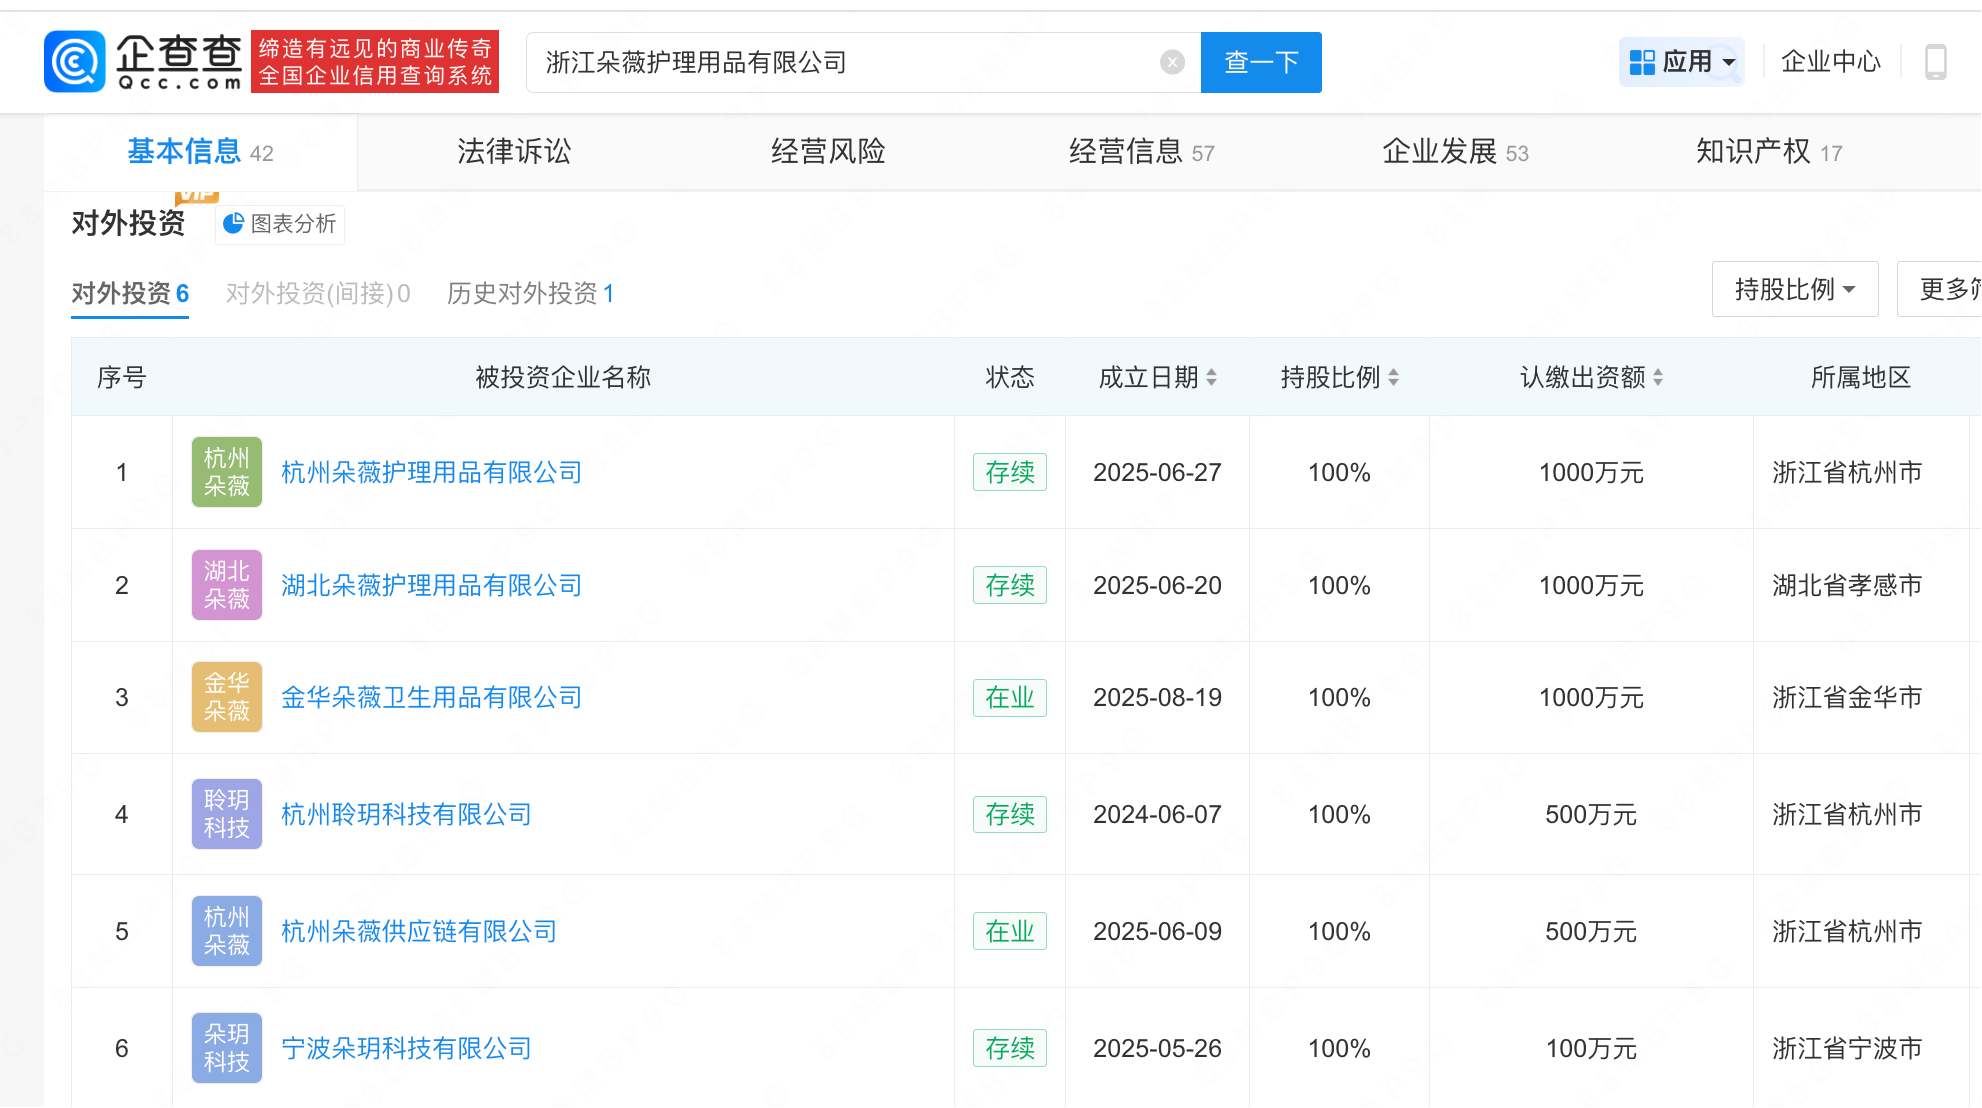1982x1108 pixels.
Task: Sort table by 成立日期 column arrows
Action: (1211, 378)
